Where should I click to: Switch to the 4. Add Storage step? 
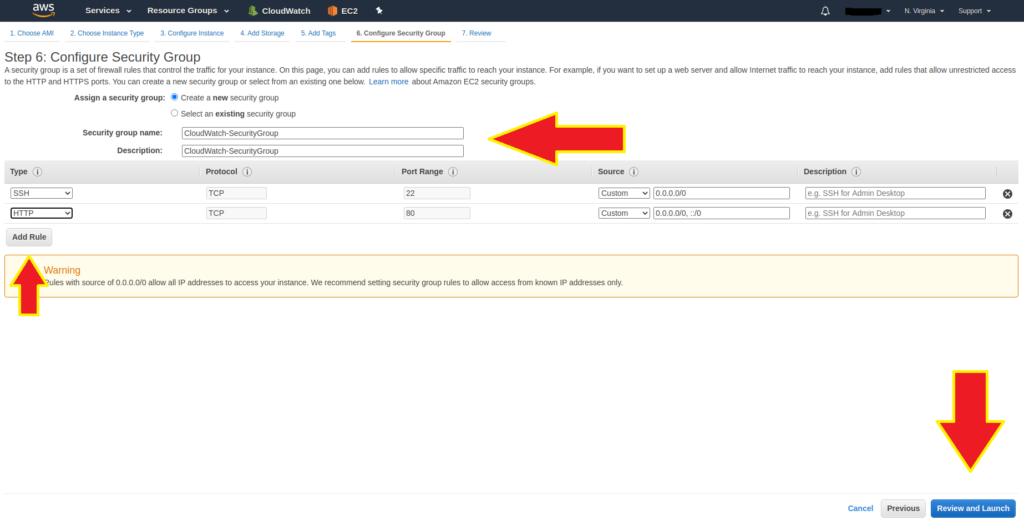pos(263,33)
